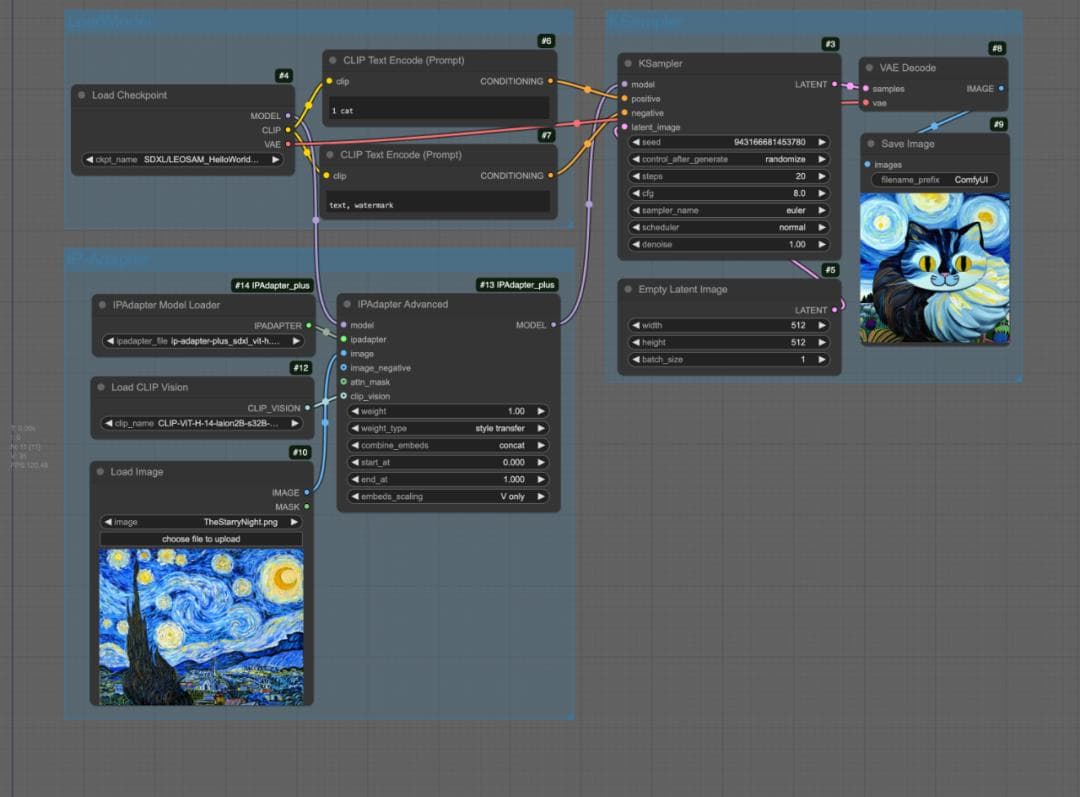Open the scheduler dropdown showing normal
Screen dimensions: 1080x797
[x=729, y=227]
